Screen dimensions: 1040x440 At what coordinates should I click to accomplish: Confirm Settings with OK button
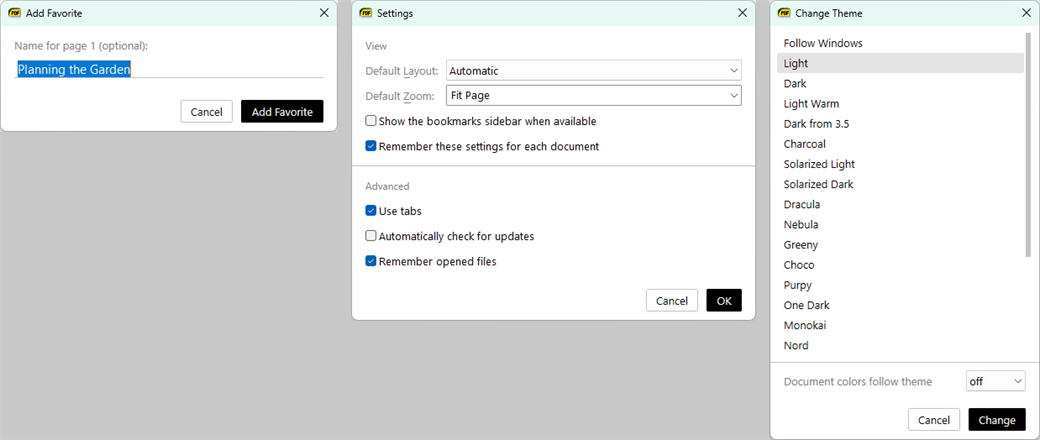point(724,301)
